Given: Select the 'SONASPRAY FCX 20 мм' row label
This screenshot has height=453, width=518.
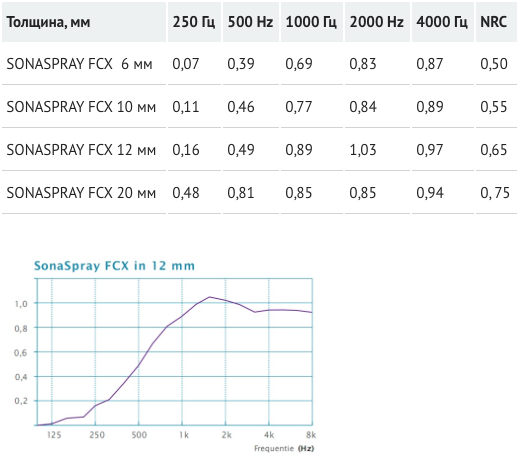Looking at the screenshot, I should [x=81, y=193].
